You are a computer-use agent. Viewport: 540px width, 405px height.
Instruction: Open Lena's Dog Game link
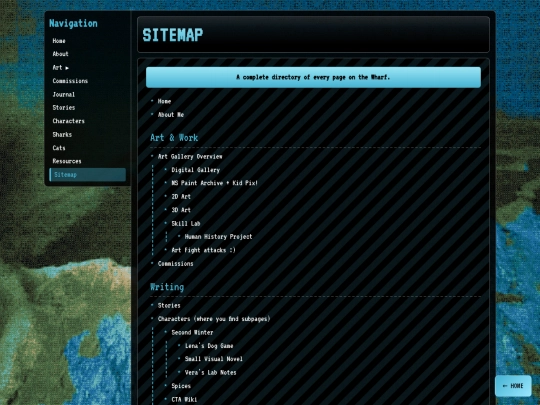209,346
